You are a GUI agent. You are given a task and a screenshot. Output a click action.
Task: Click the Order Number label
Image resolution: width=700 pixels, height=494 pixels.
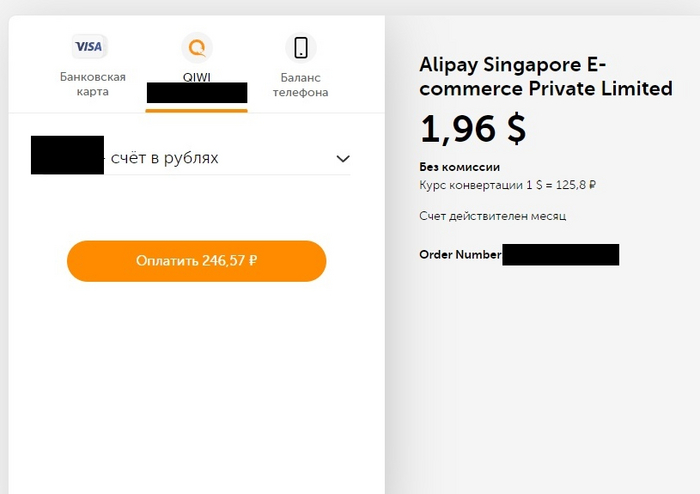(460, 255)
